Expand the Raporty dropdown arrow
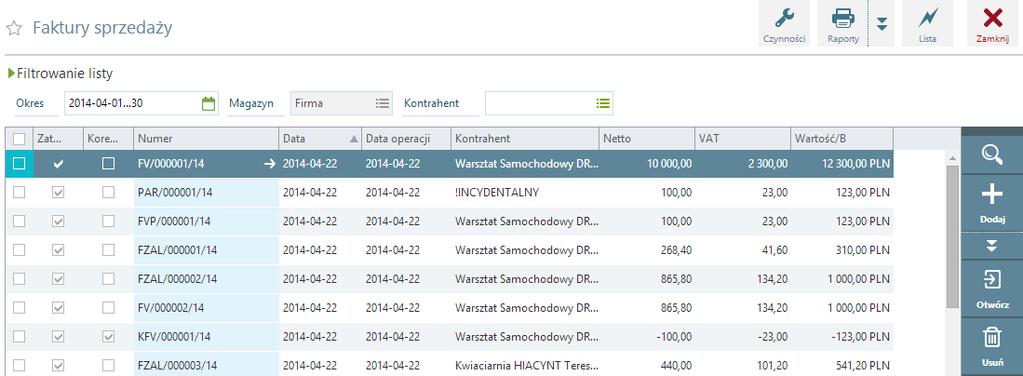 [x=881, y=24]
